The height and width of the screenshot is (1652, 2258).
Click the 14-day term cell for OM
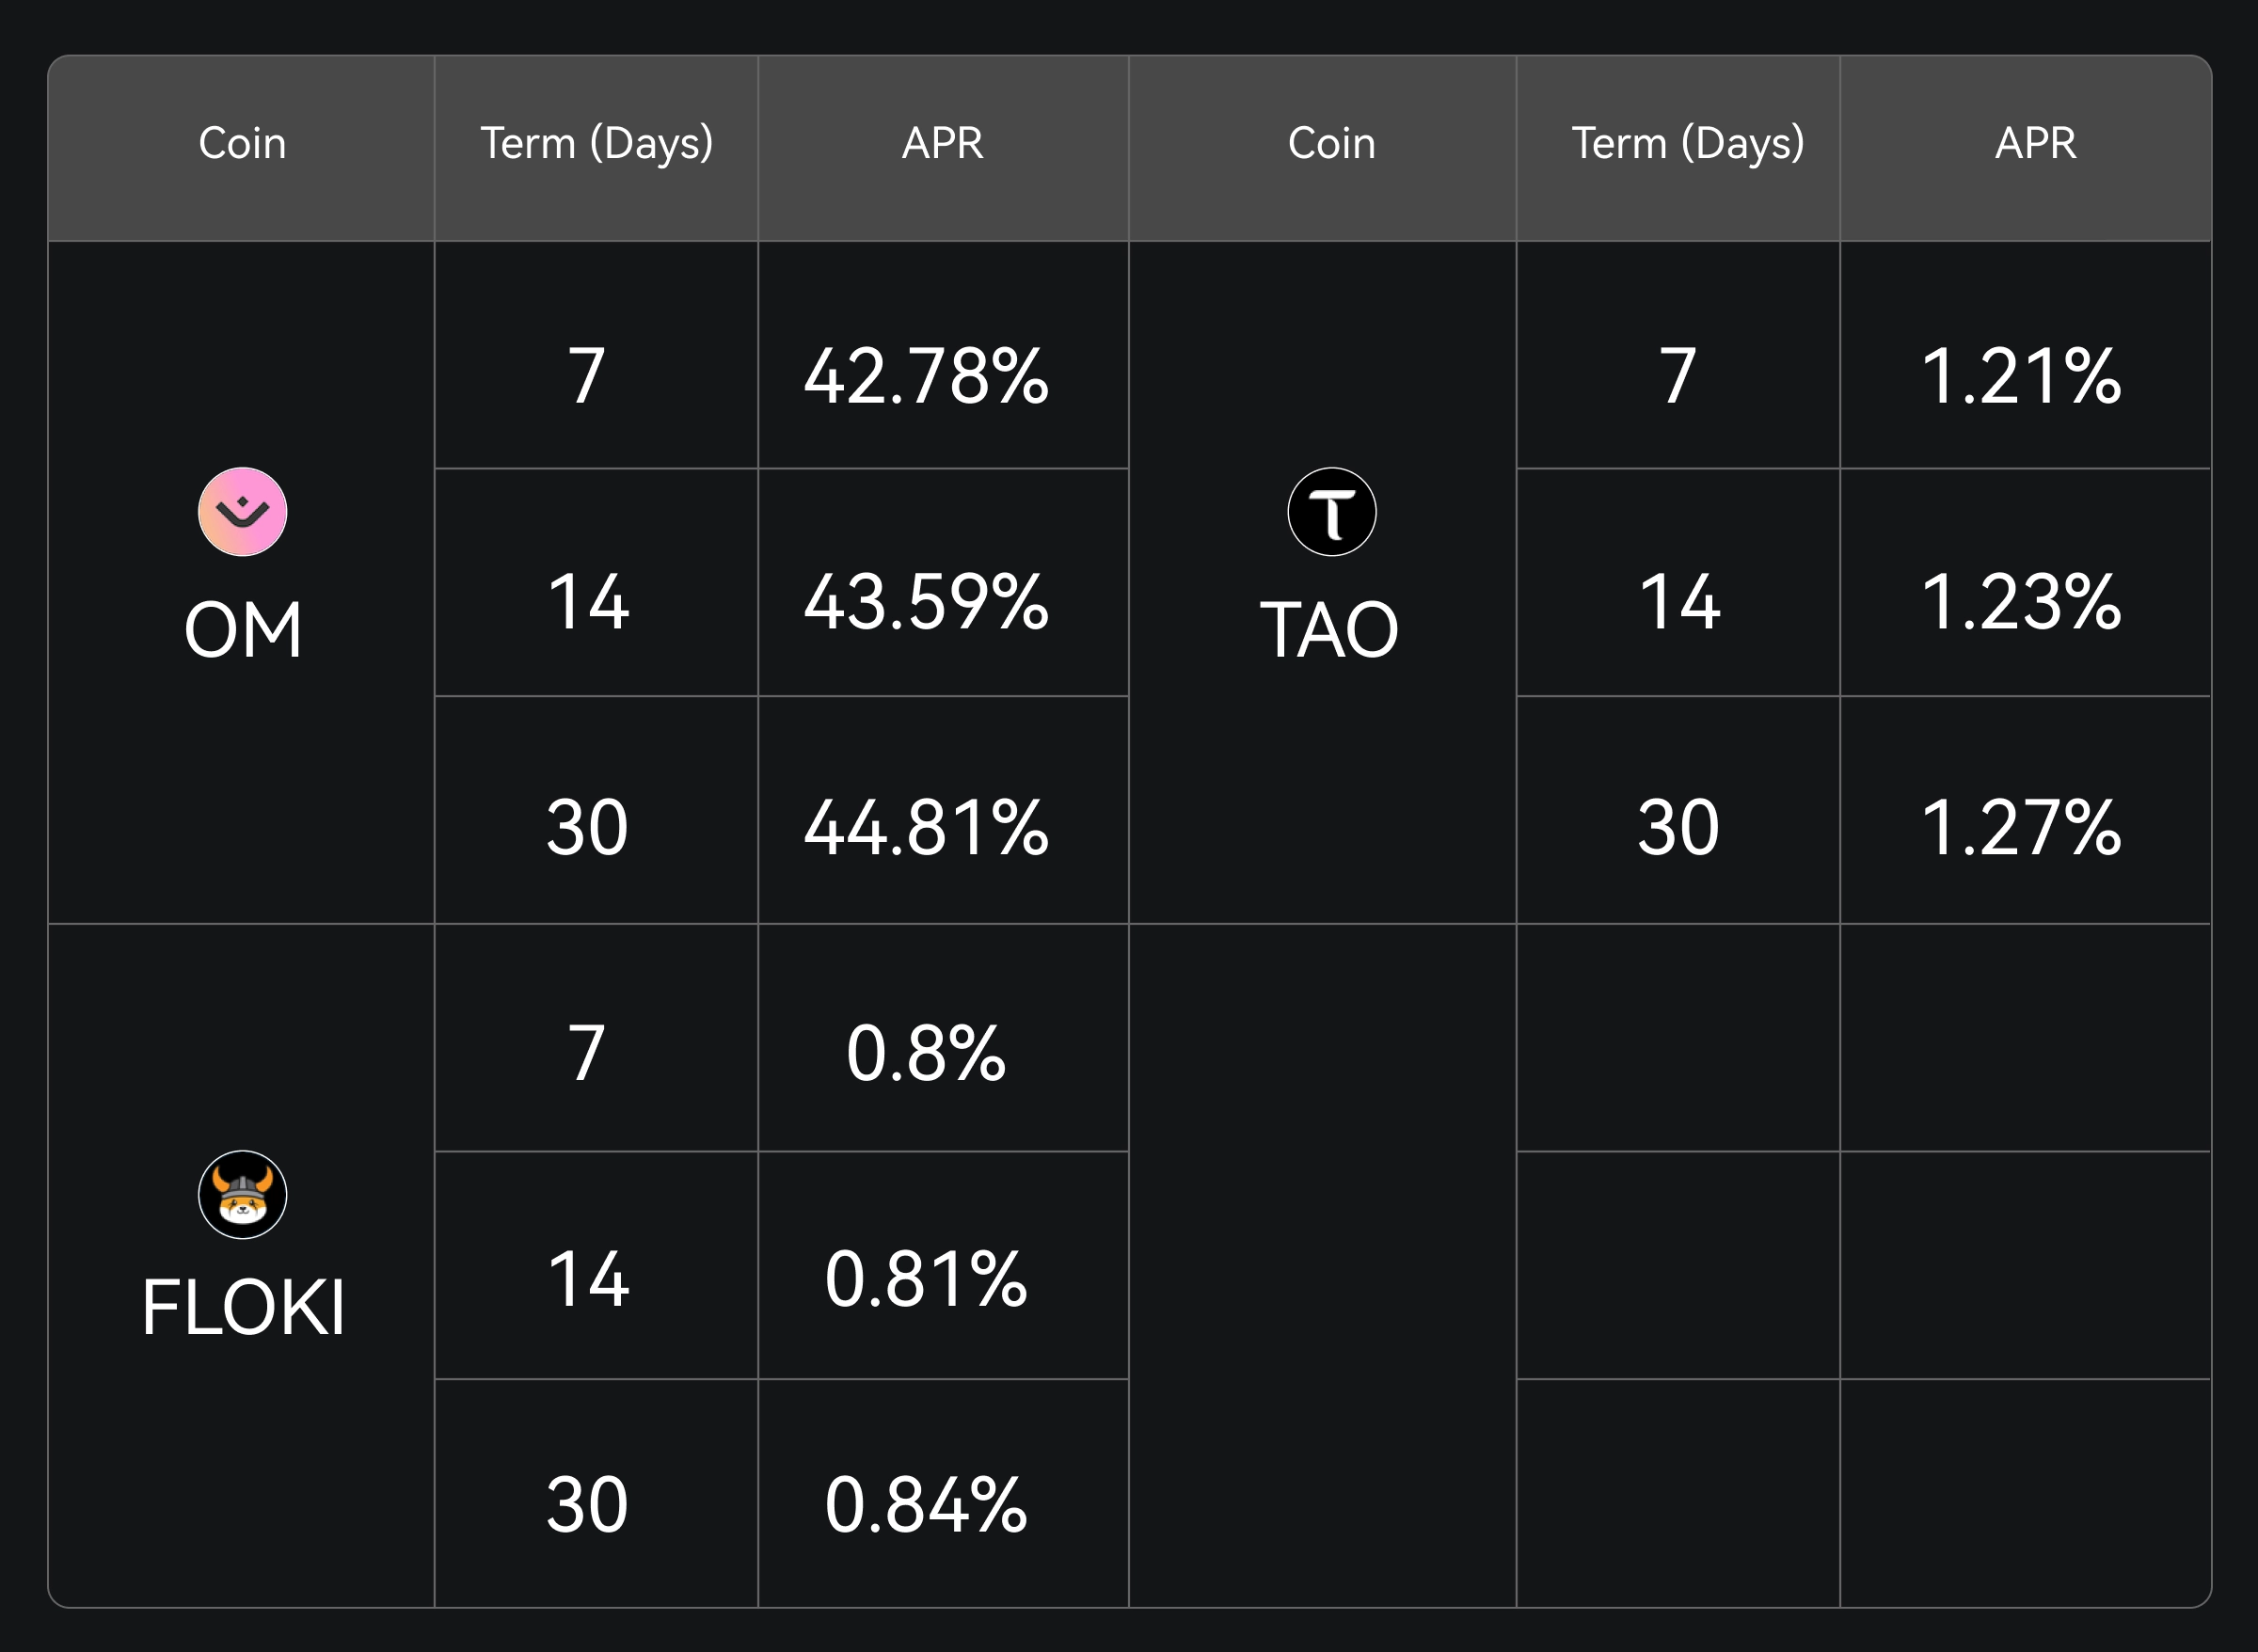pyautogui.click(x=588, y=602)
